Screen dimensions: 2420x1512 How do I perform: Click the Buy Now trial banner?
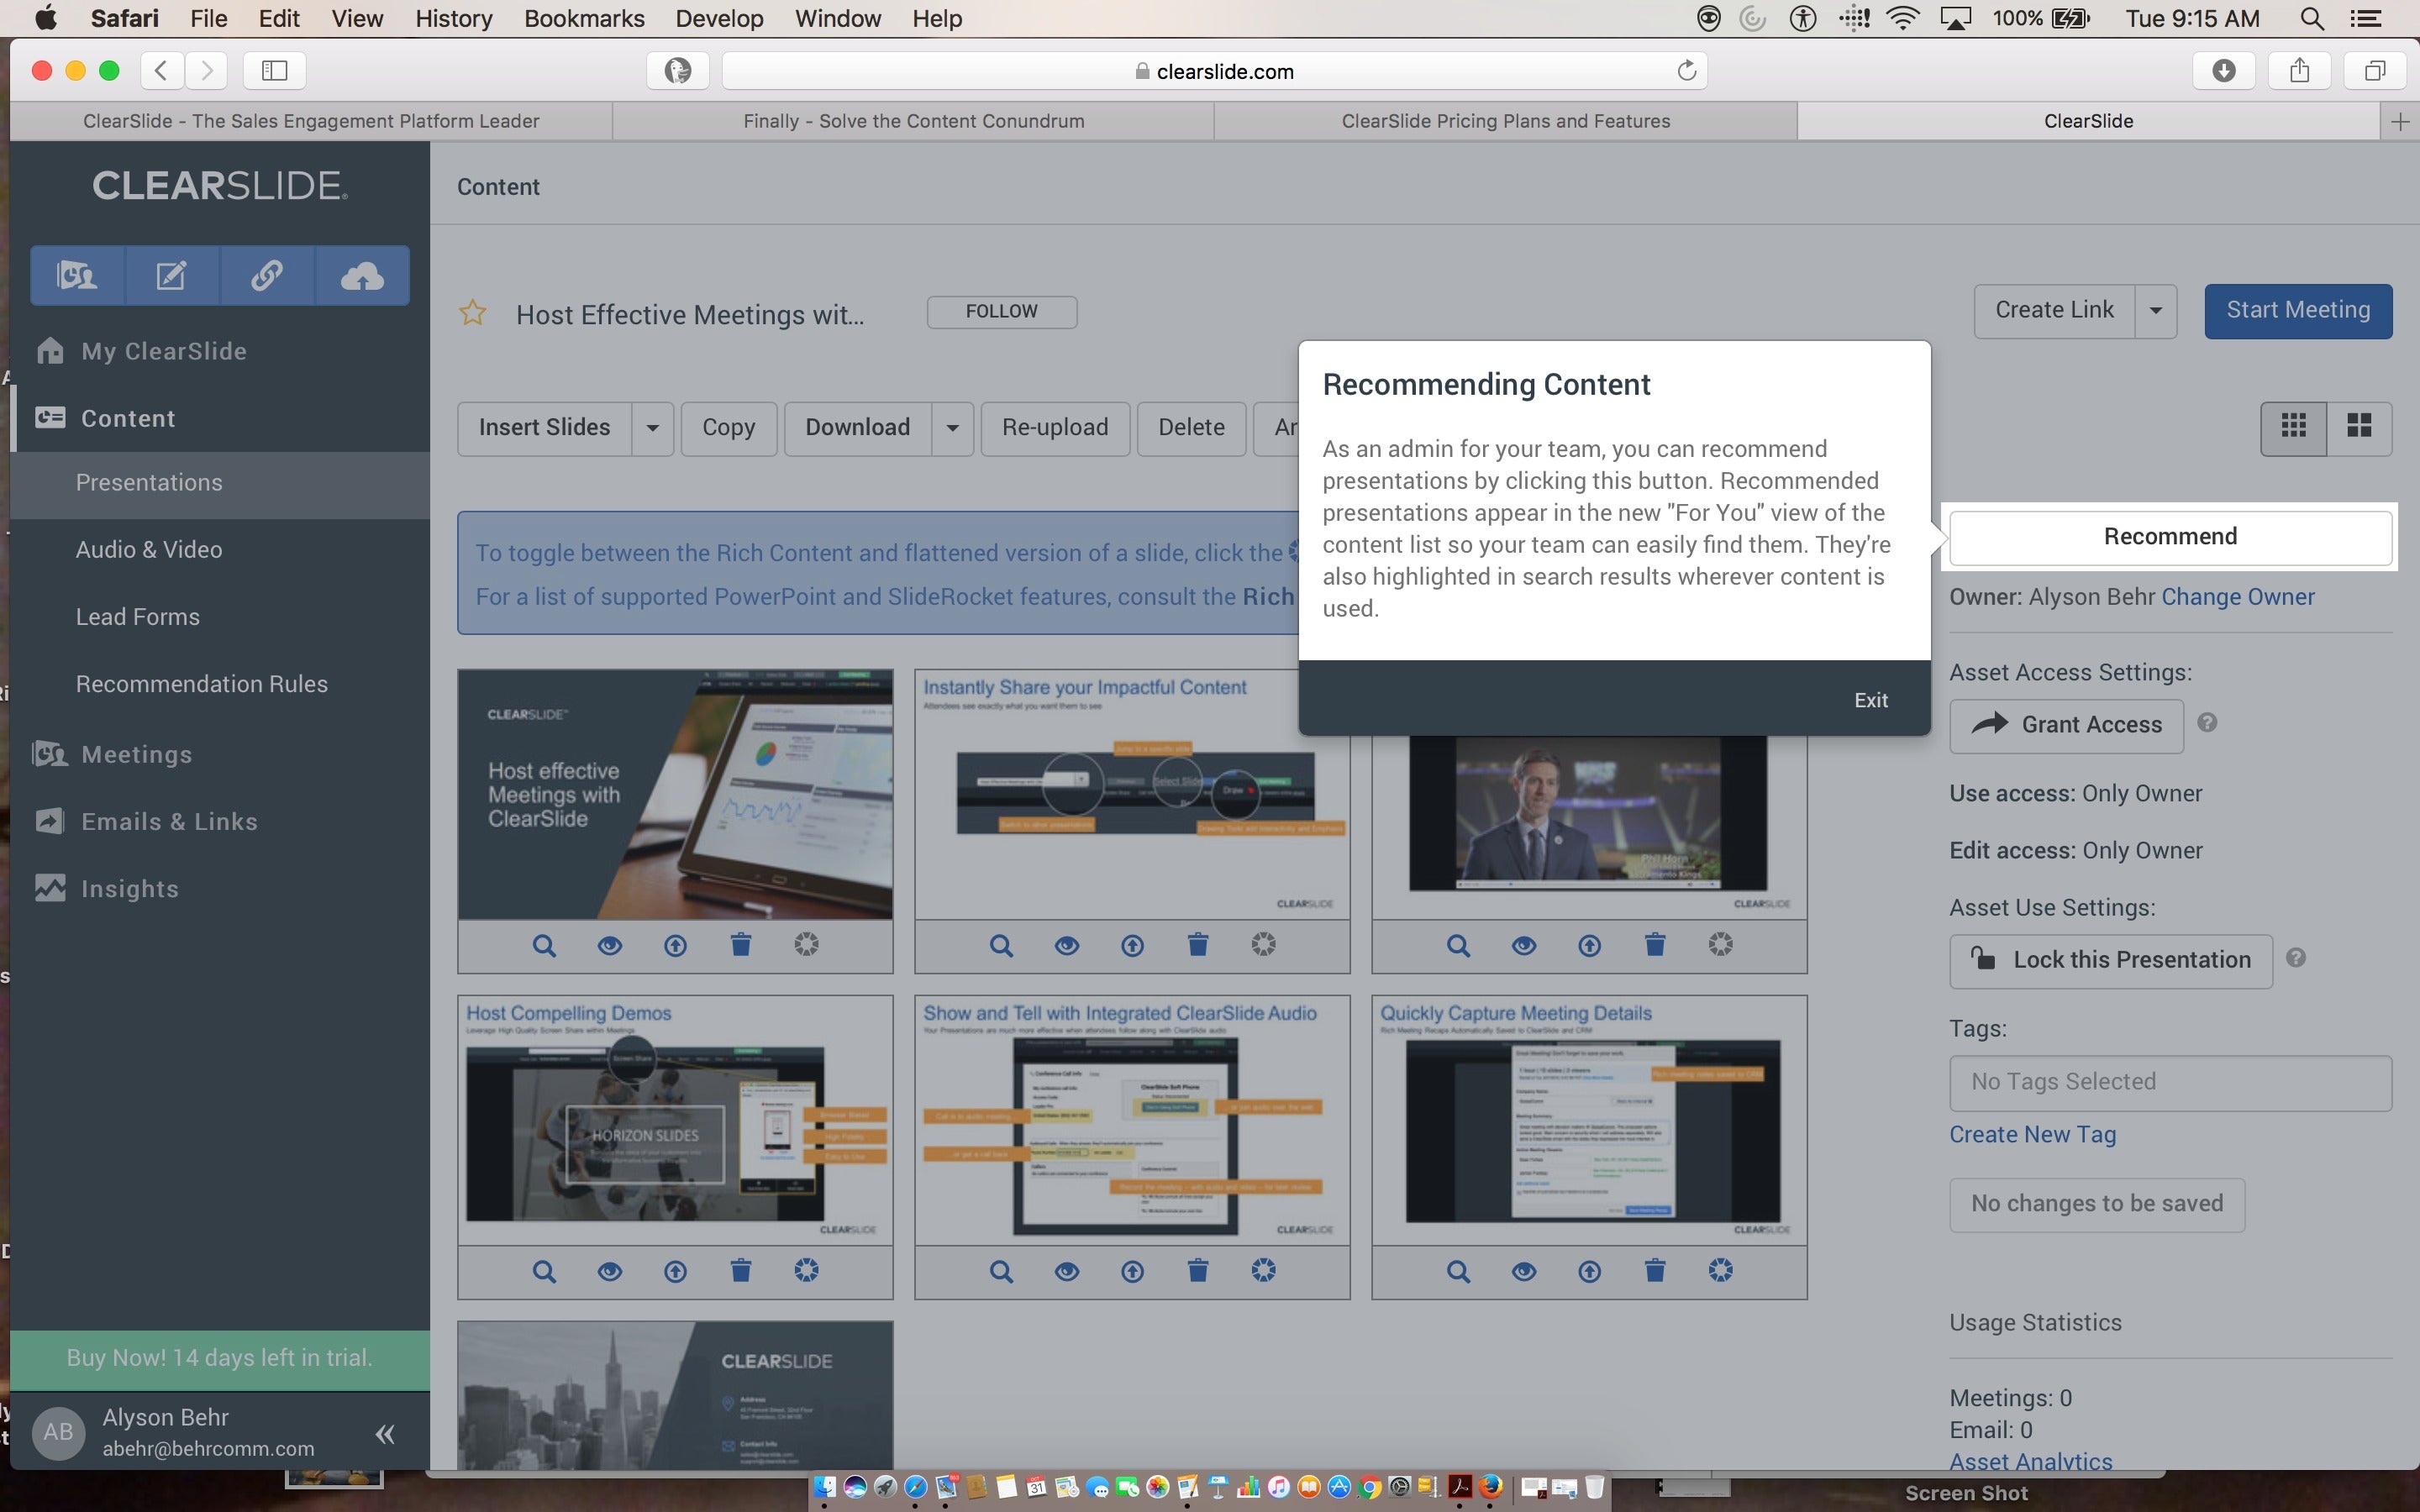(x=220, y=1358)
